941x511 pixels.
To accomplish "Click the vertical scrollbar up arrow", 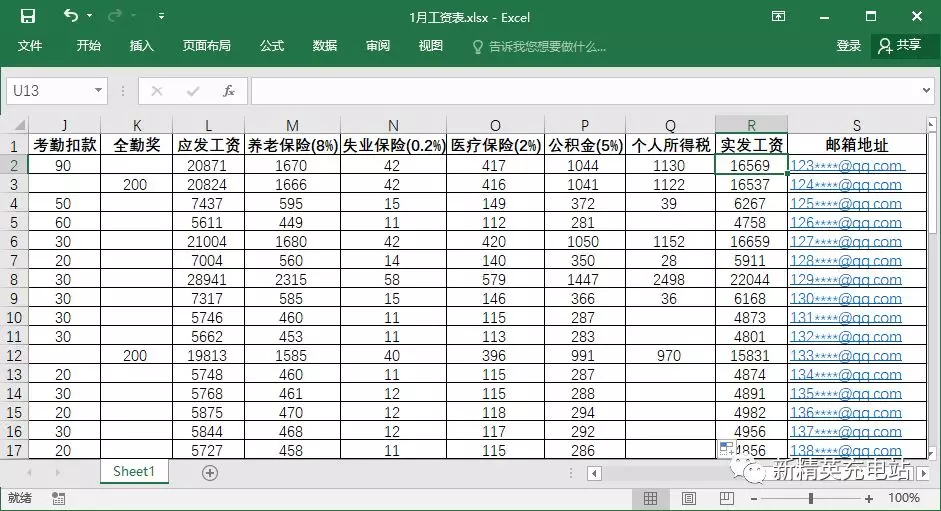I will (931, 124).
